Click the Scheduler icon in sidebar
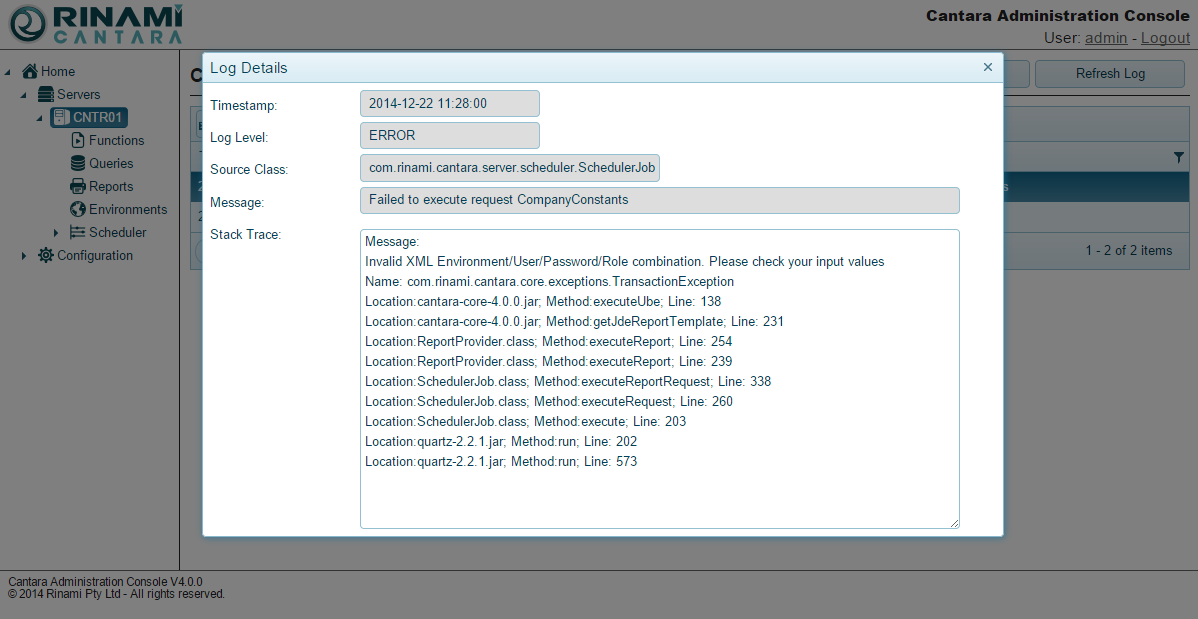This screenshot has width=1198, height=619. [x=78, y=233]
